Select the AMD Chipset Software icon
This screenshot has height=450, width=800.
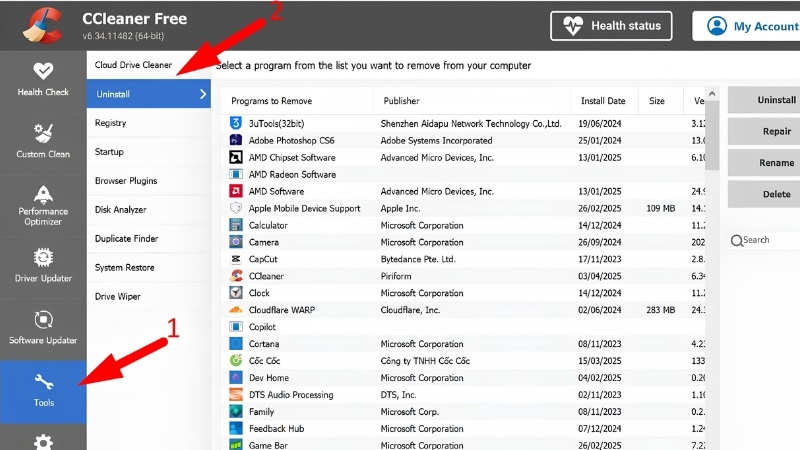[x=236, y=157]
